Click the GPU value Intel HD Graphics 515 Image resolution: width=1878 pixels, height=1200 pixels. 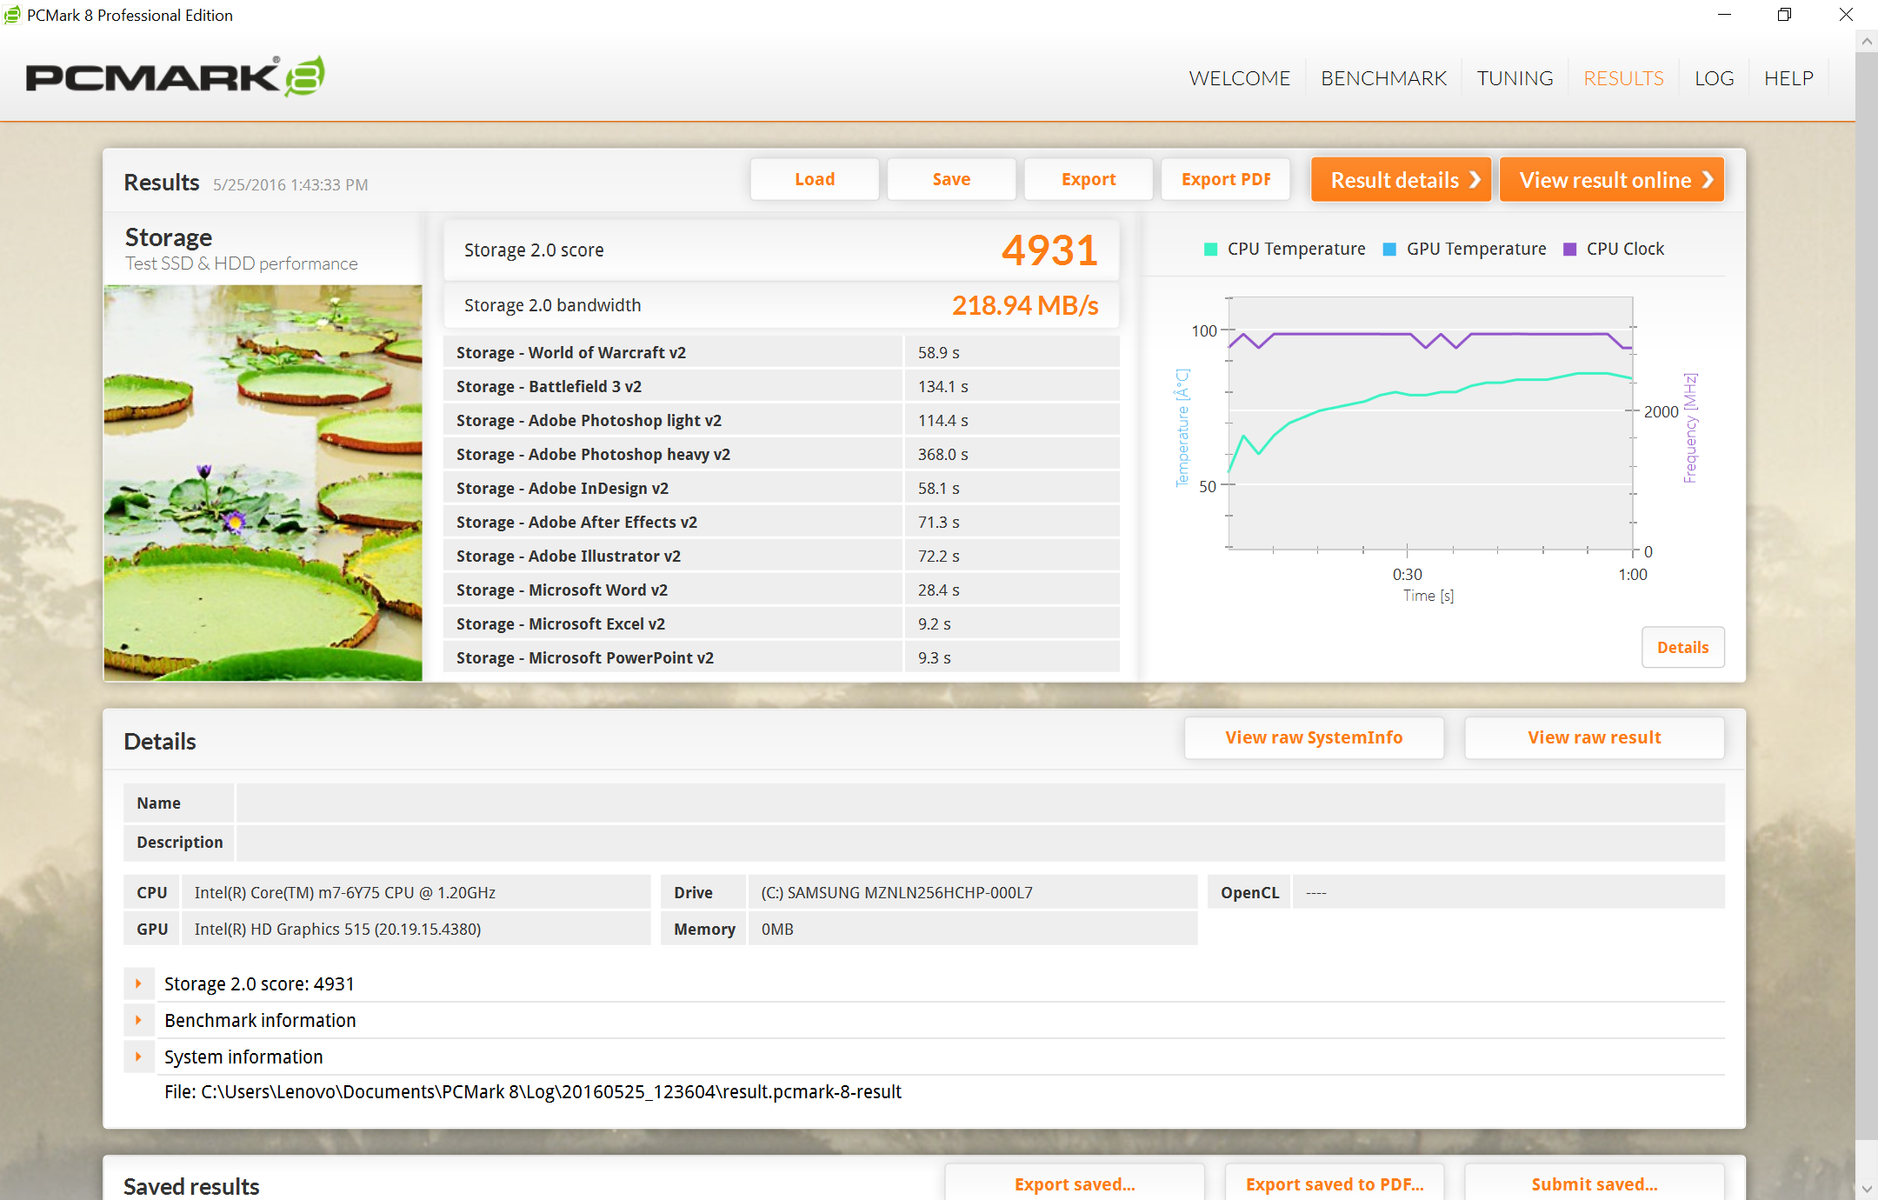coord(337,929)
